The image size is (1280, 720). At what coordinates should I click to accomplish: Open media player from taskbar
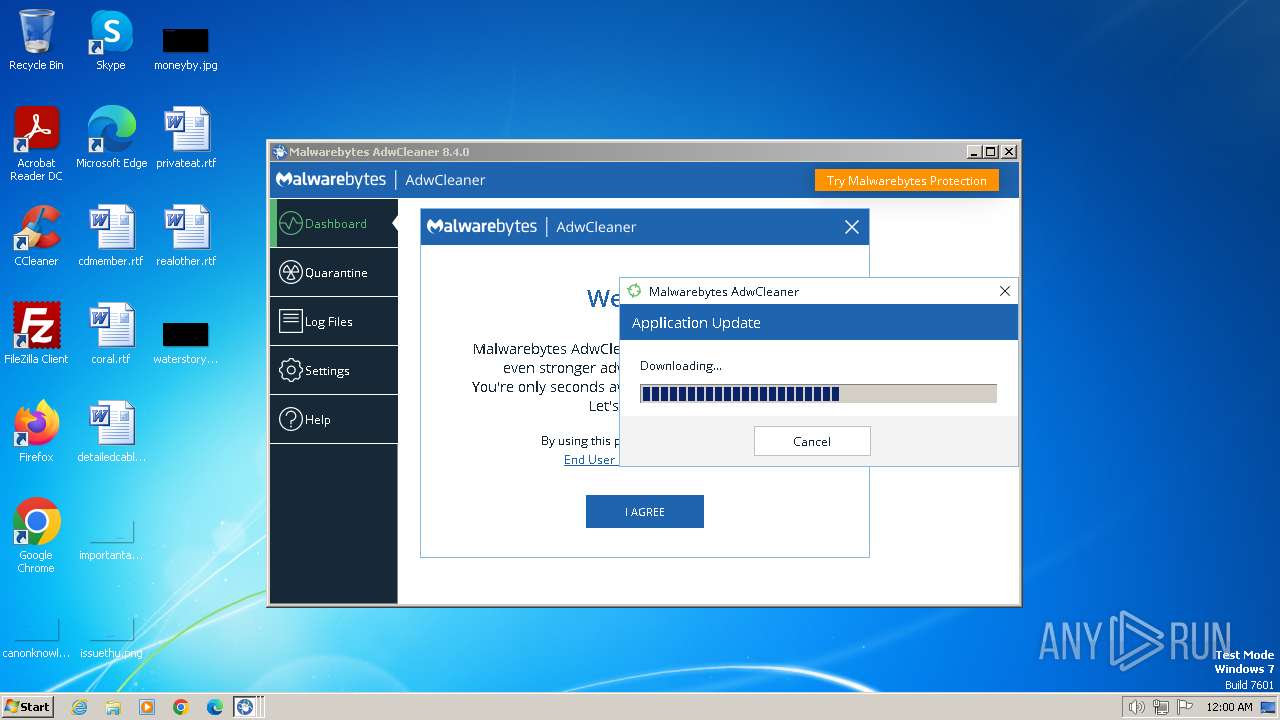pos(147,707)
